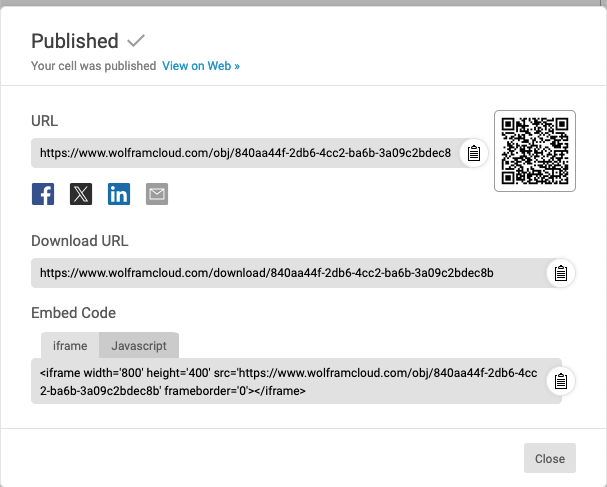Viewport: 607px width, 487px height.
Task: Share the link on LinkedIn
Action: [119, 194]
